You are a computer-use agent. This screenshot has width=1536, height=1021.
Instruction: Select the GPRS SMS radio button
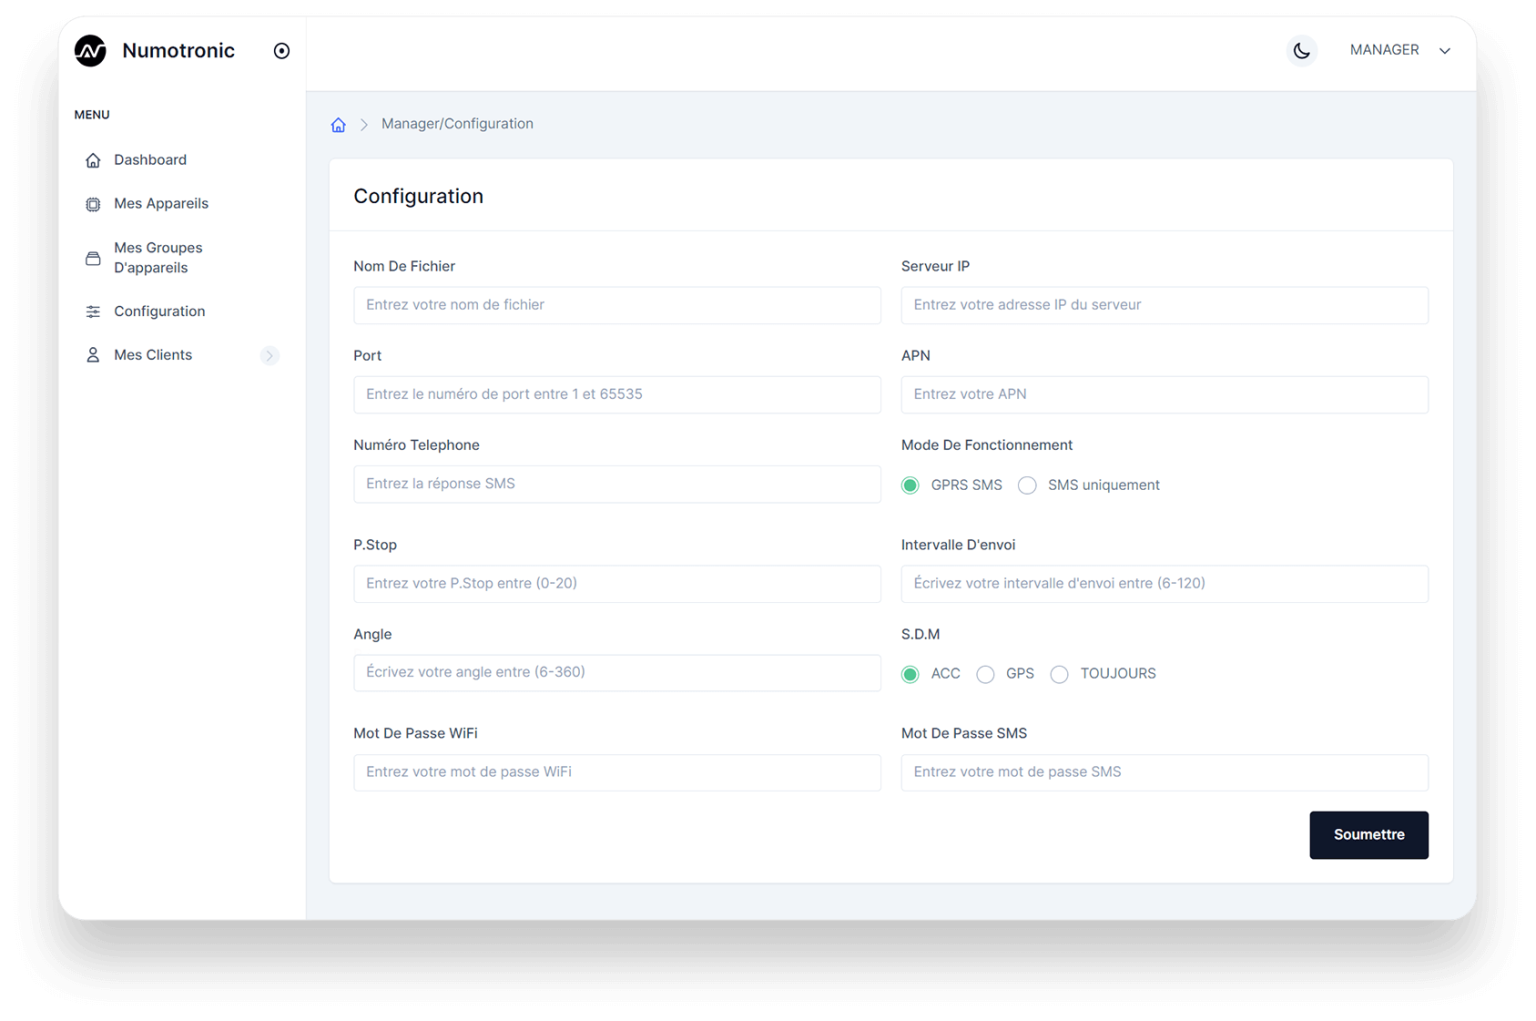(910, 486)
